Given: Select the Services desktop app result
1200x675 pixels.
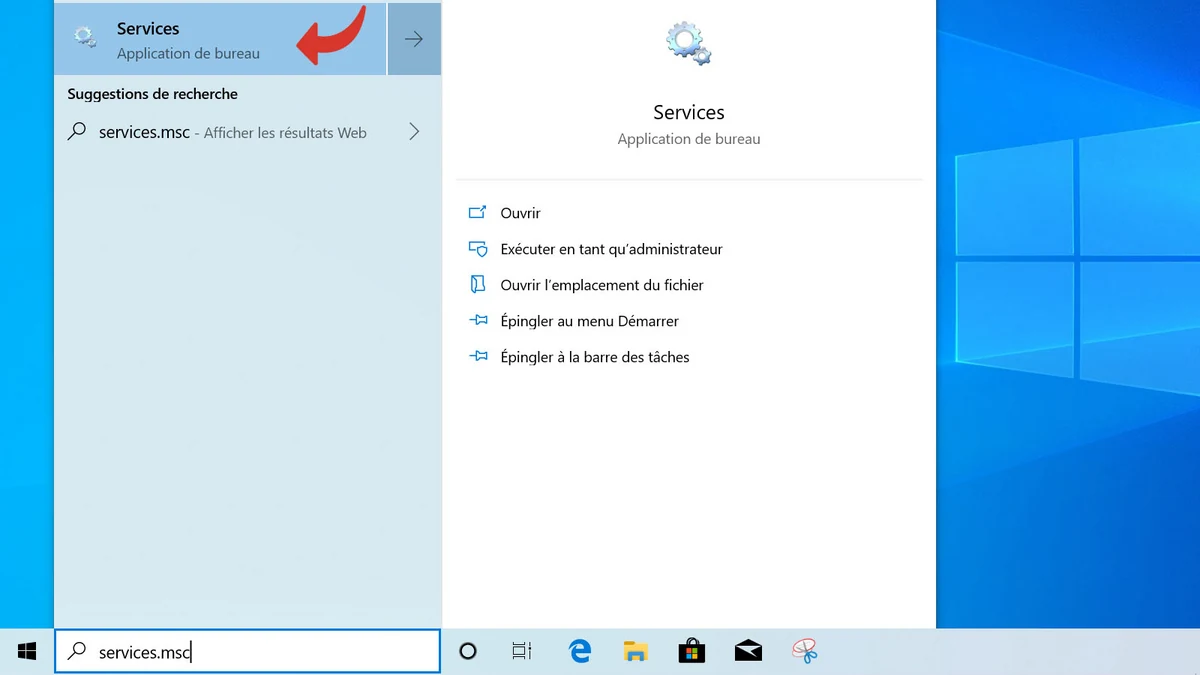Looking at the screenshot, I should click(188, 39).
